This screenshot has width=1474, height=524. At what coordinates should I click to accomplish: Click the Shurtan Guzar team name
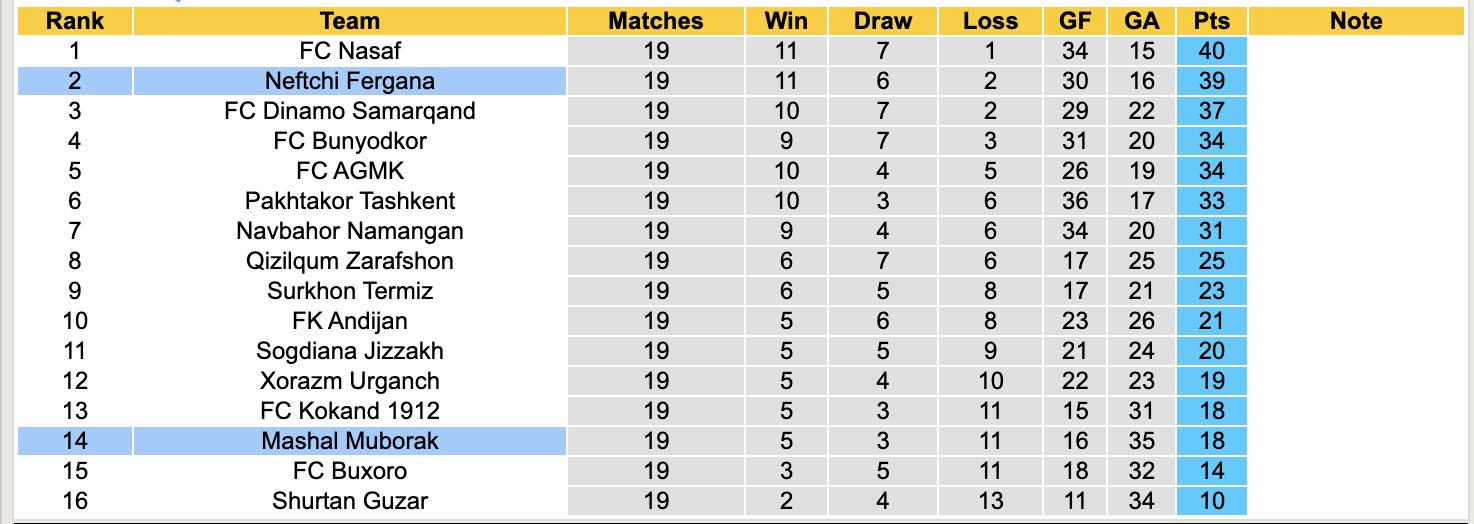pyautogui.click(x=350, y=501)
